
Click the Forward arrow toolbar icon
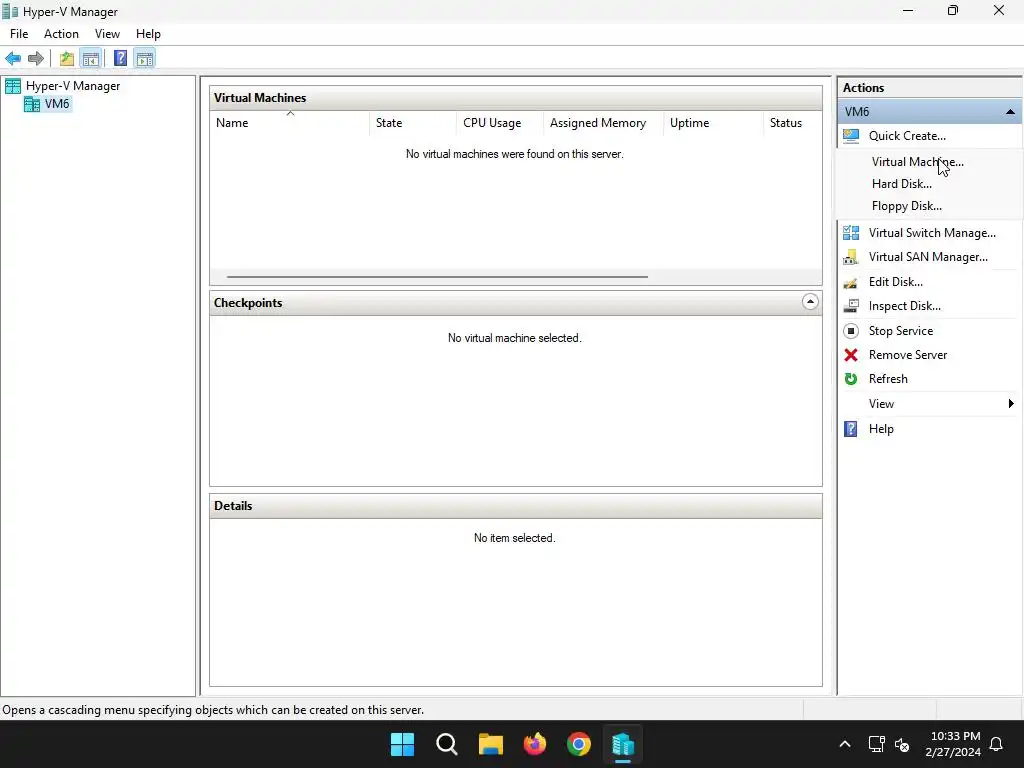pos(36,59)
